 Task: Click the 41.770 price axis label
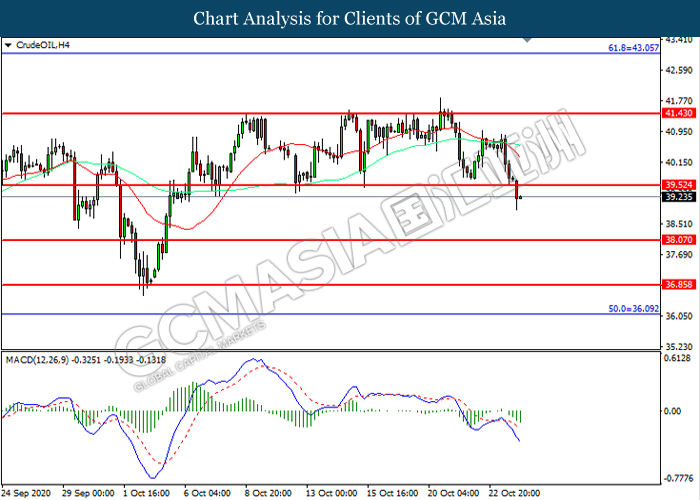pos(679,101)
